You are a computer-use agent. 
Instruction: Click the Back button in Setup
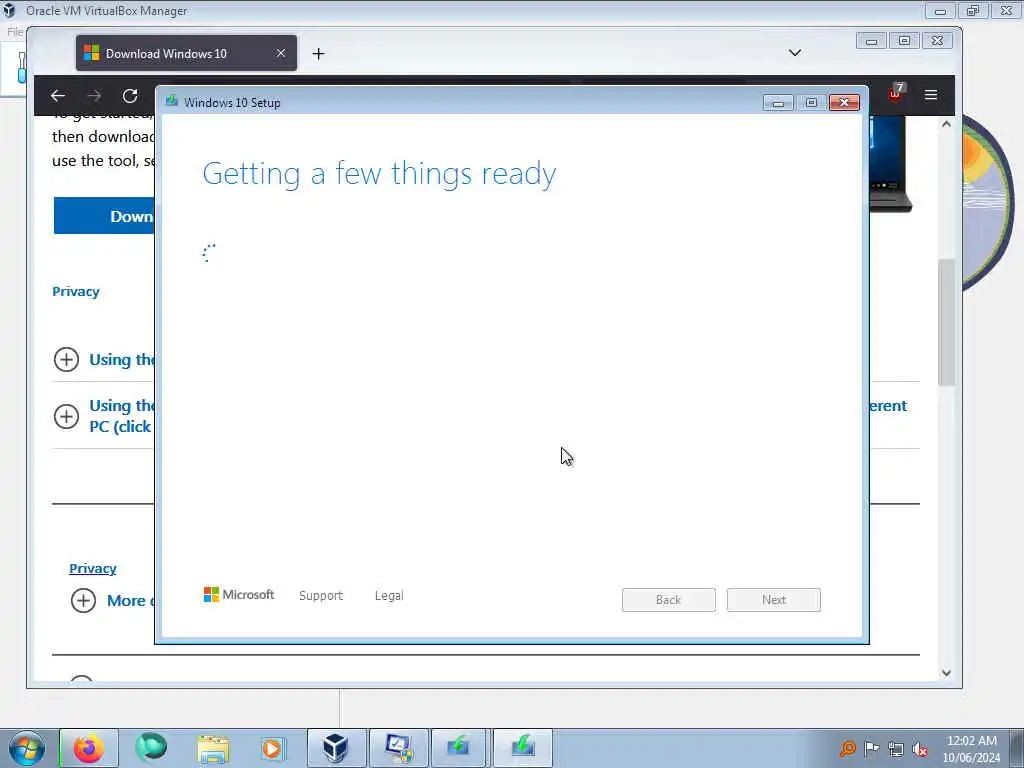[669, 600]
